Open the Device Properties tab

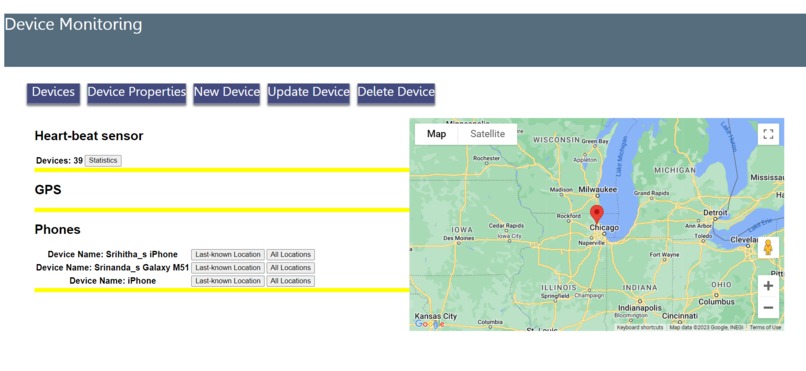[x=136, y=93]
